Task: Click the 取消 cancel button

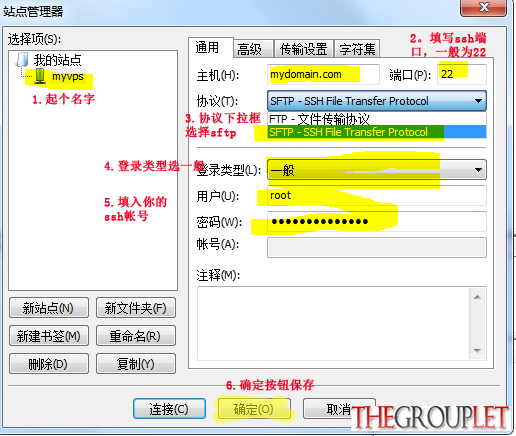Action: click(x=339, y=409)
